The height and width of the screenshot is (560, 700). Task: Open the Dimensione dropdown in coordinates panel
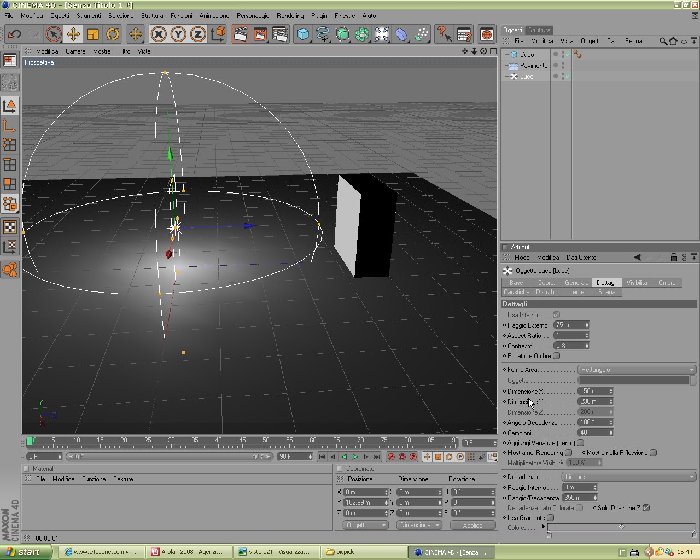click(419, 525)
